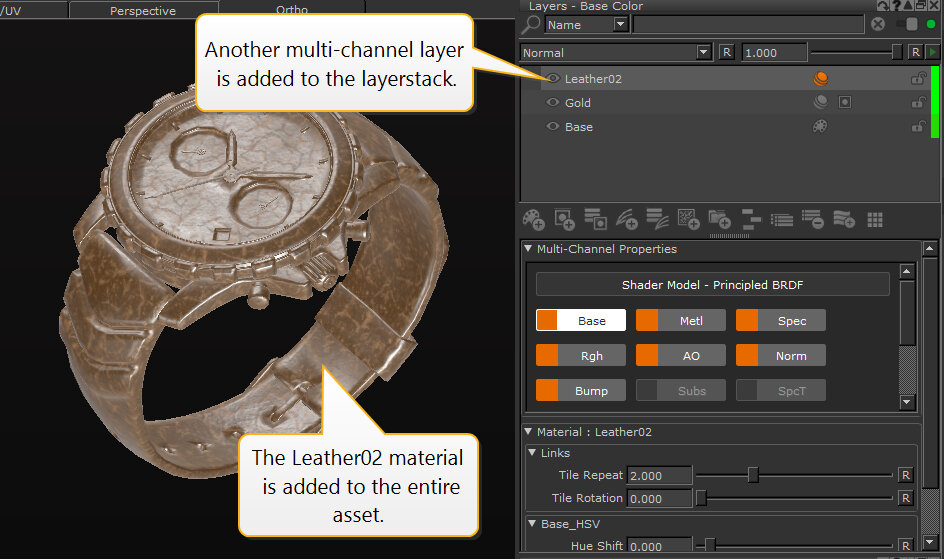Toggle visibility of the Gold layer
The width and height of the screenshot is (944, 559).
click(x=552, y=103)
